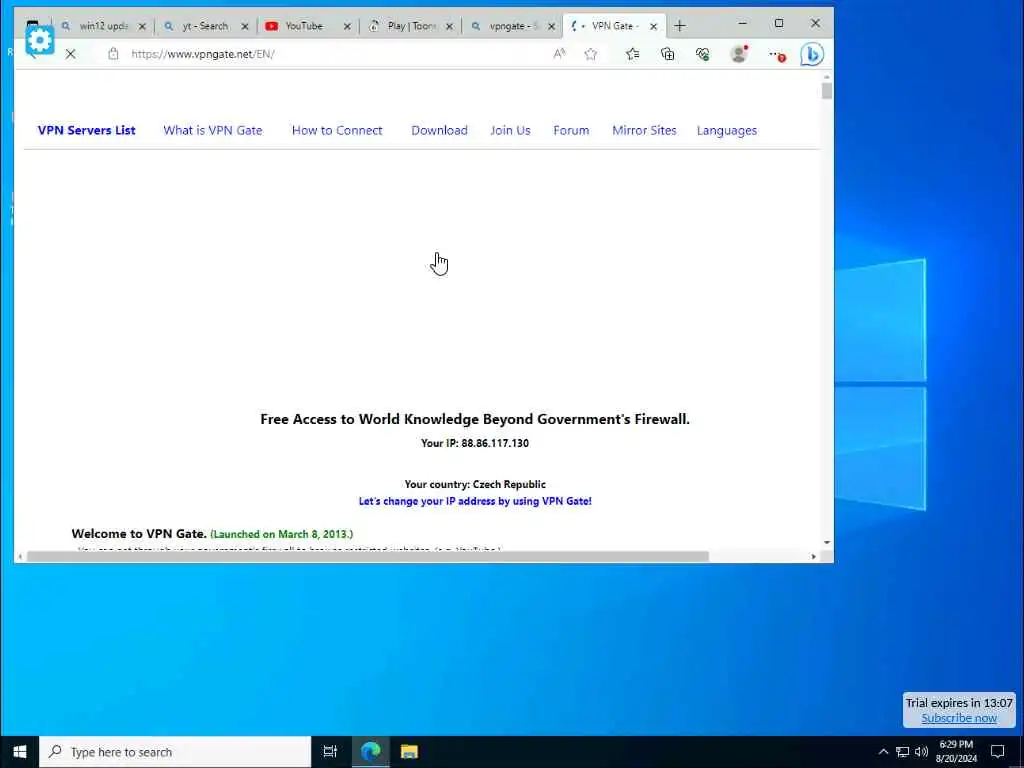Open notification center icon
The height and width of the screenshot is (768, 1024).
pos(997,752)
